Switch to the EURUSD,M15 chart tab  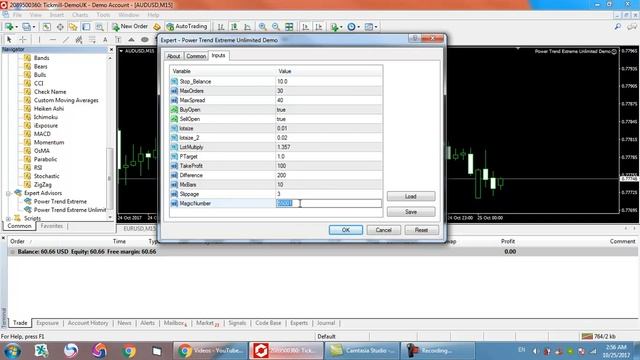coord(139,229)
